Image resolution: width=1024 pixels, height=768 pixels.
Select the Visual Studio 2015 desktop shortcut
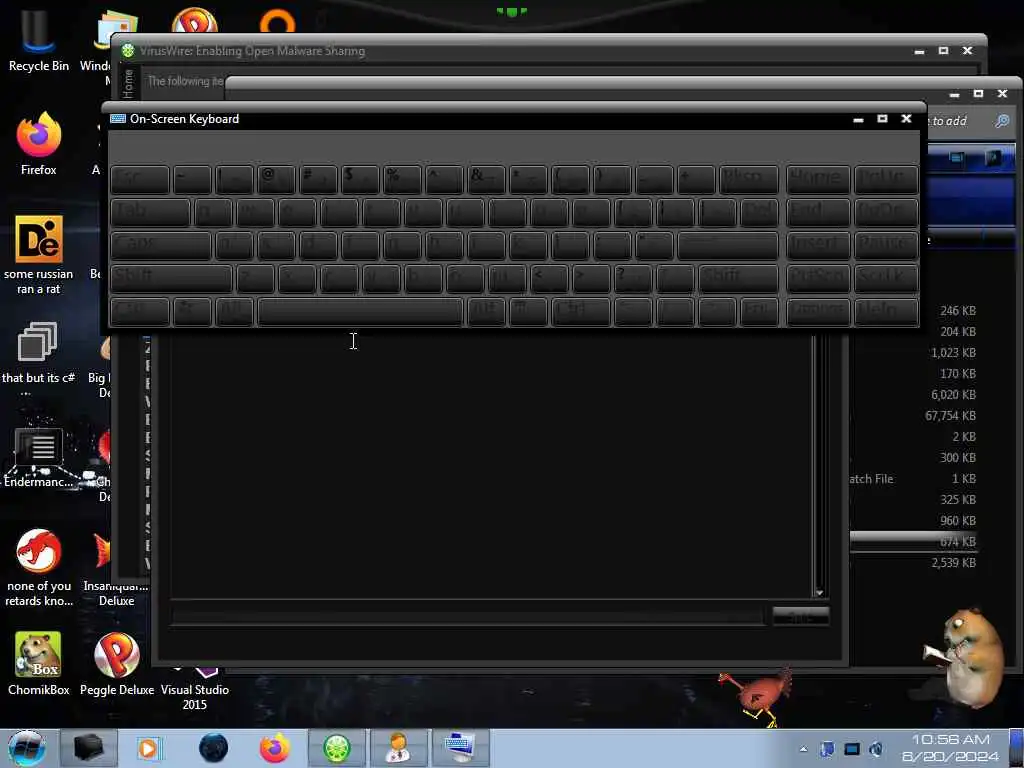pos(195,689)
